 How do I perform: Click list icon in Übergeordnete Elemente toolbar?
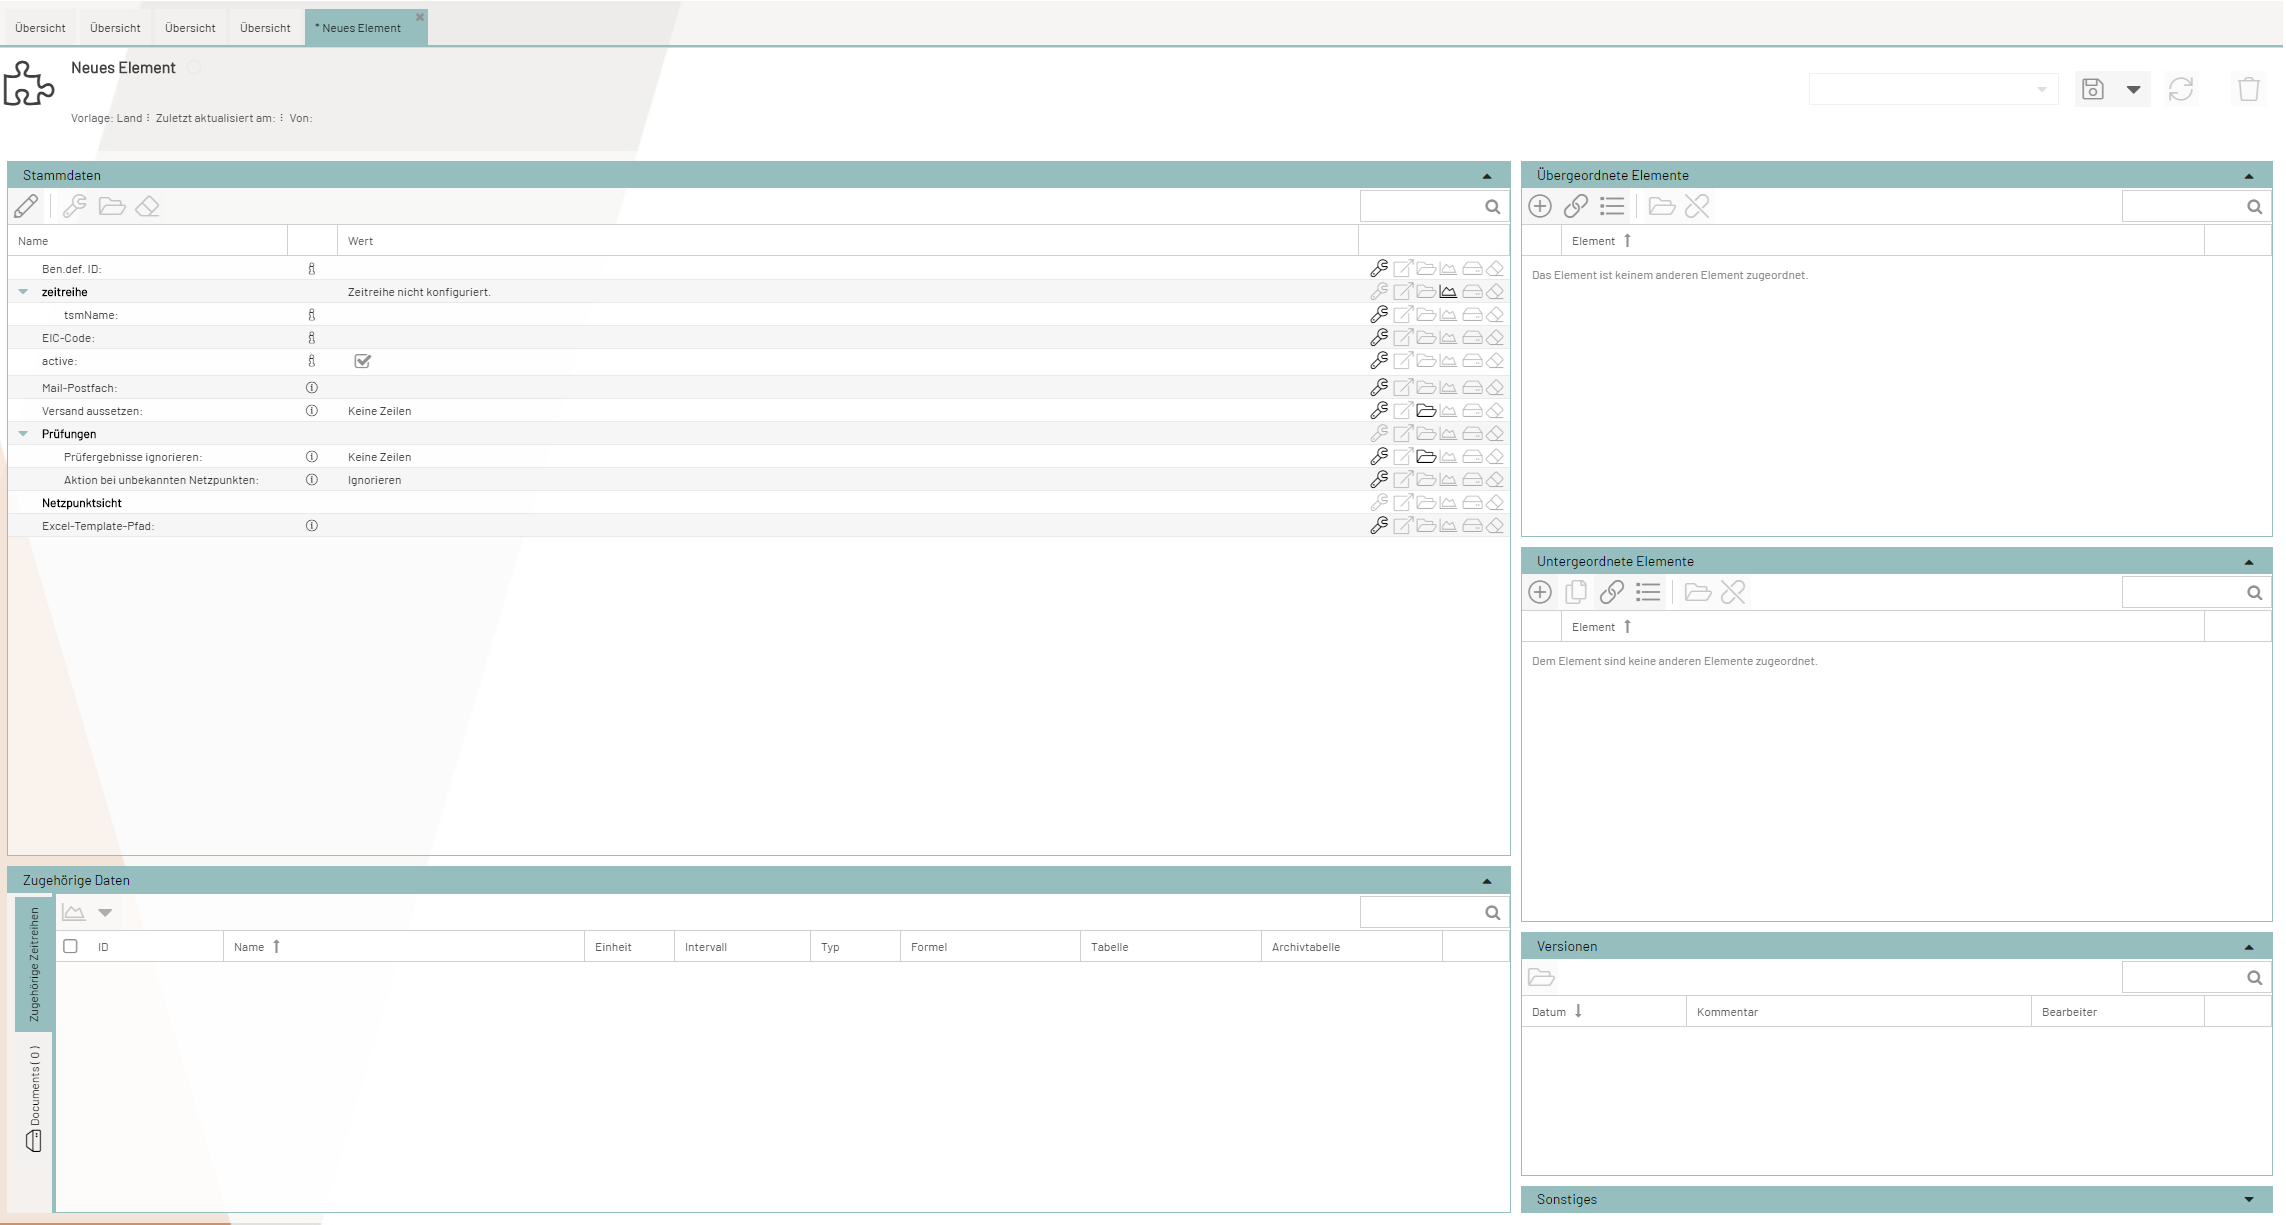(1612, 206)
